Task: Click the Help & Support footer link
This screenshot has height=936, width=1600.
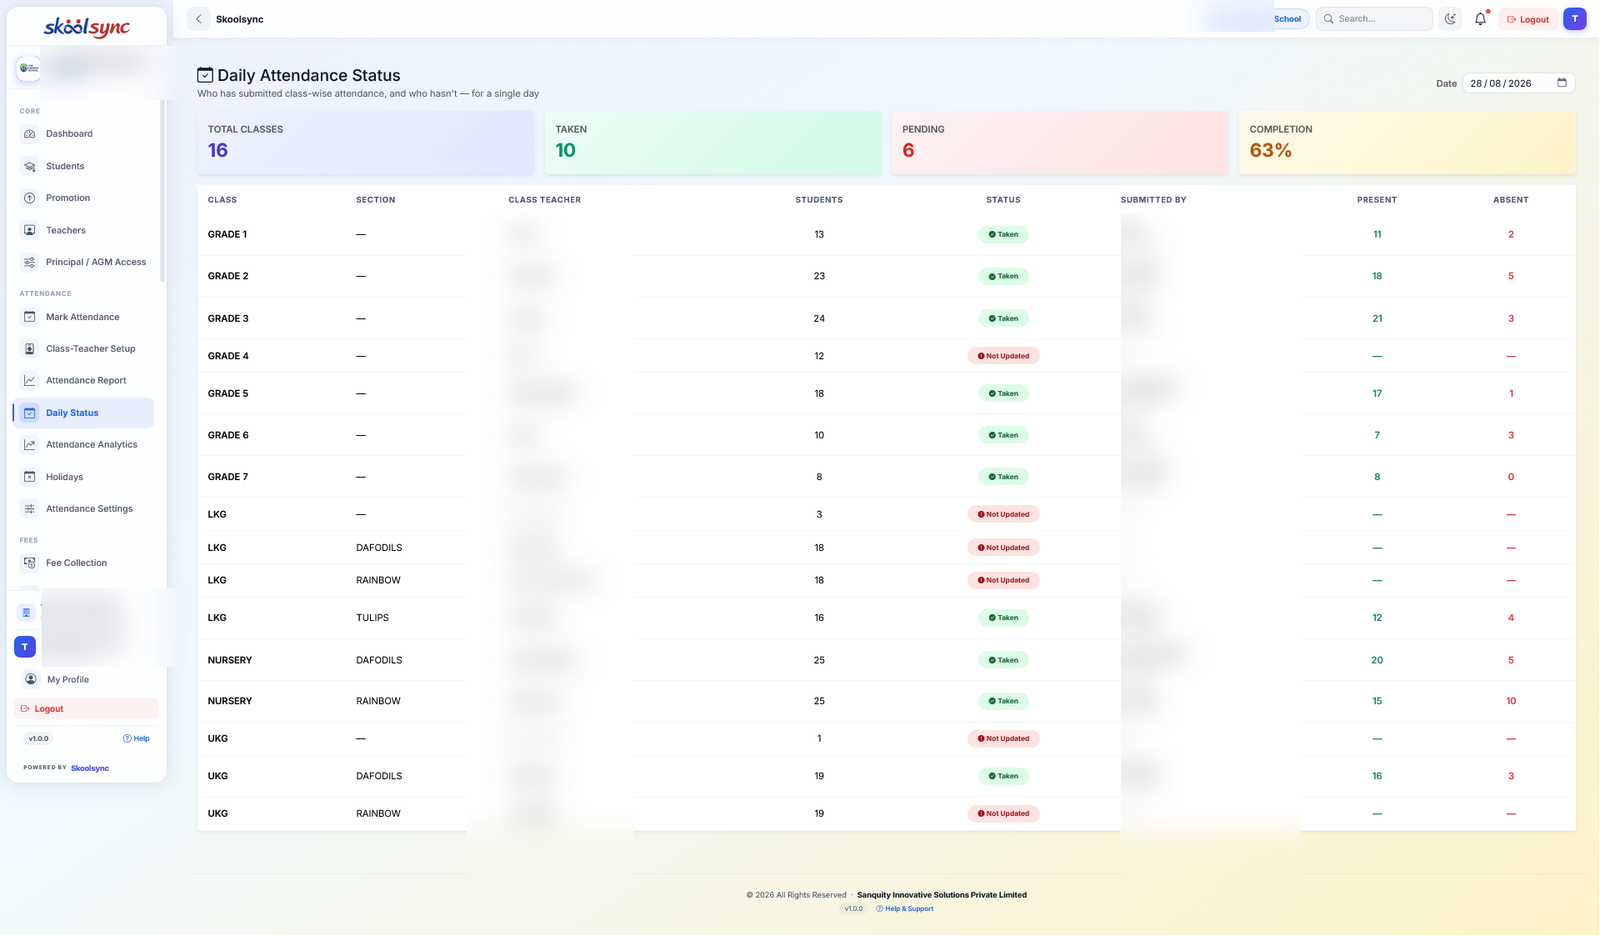Action: click(x=905, y=909)
